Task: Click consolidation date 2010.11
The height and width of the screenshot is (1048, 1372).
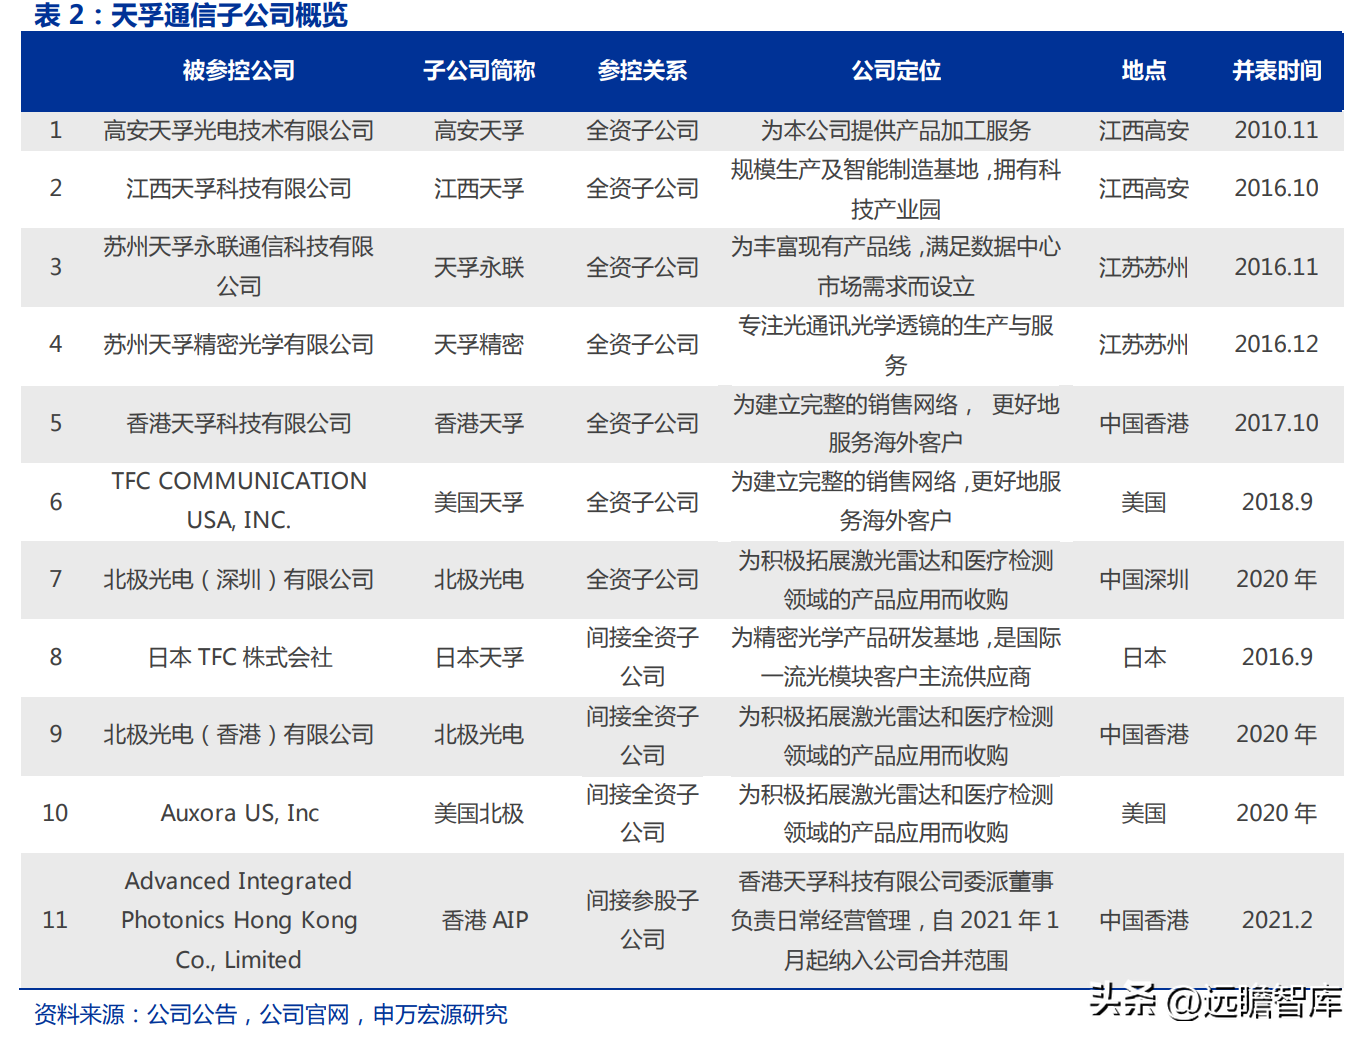Action: [x=1277, y=130]
